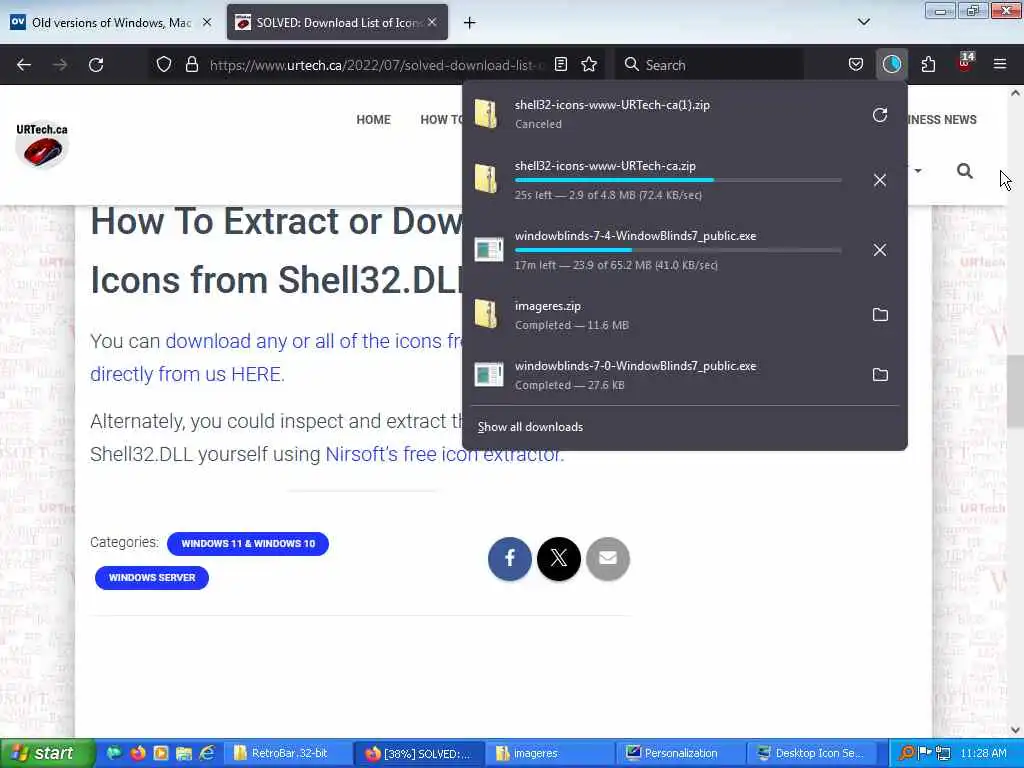Open Nirsoft's free icon extractor link
The image size is (1024, 768).
444,454
